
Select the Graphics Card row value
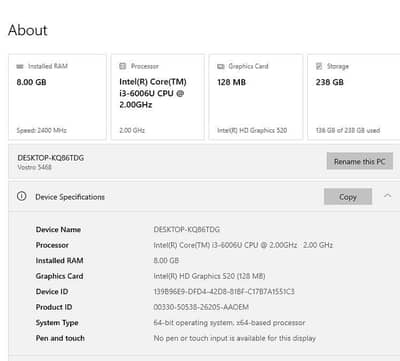pyautogui.click(x=209, y=276)
